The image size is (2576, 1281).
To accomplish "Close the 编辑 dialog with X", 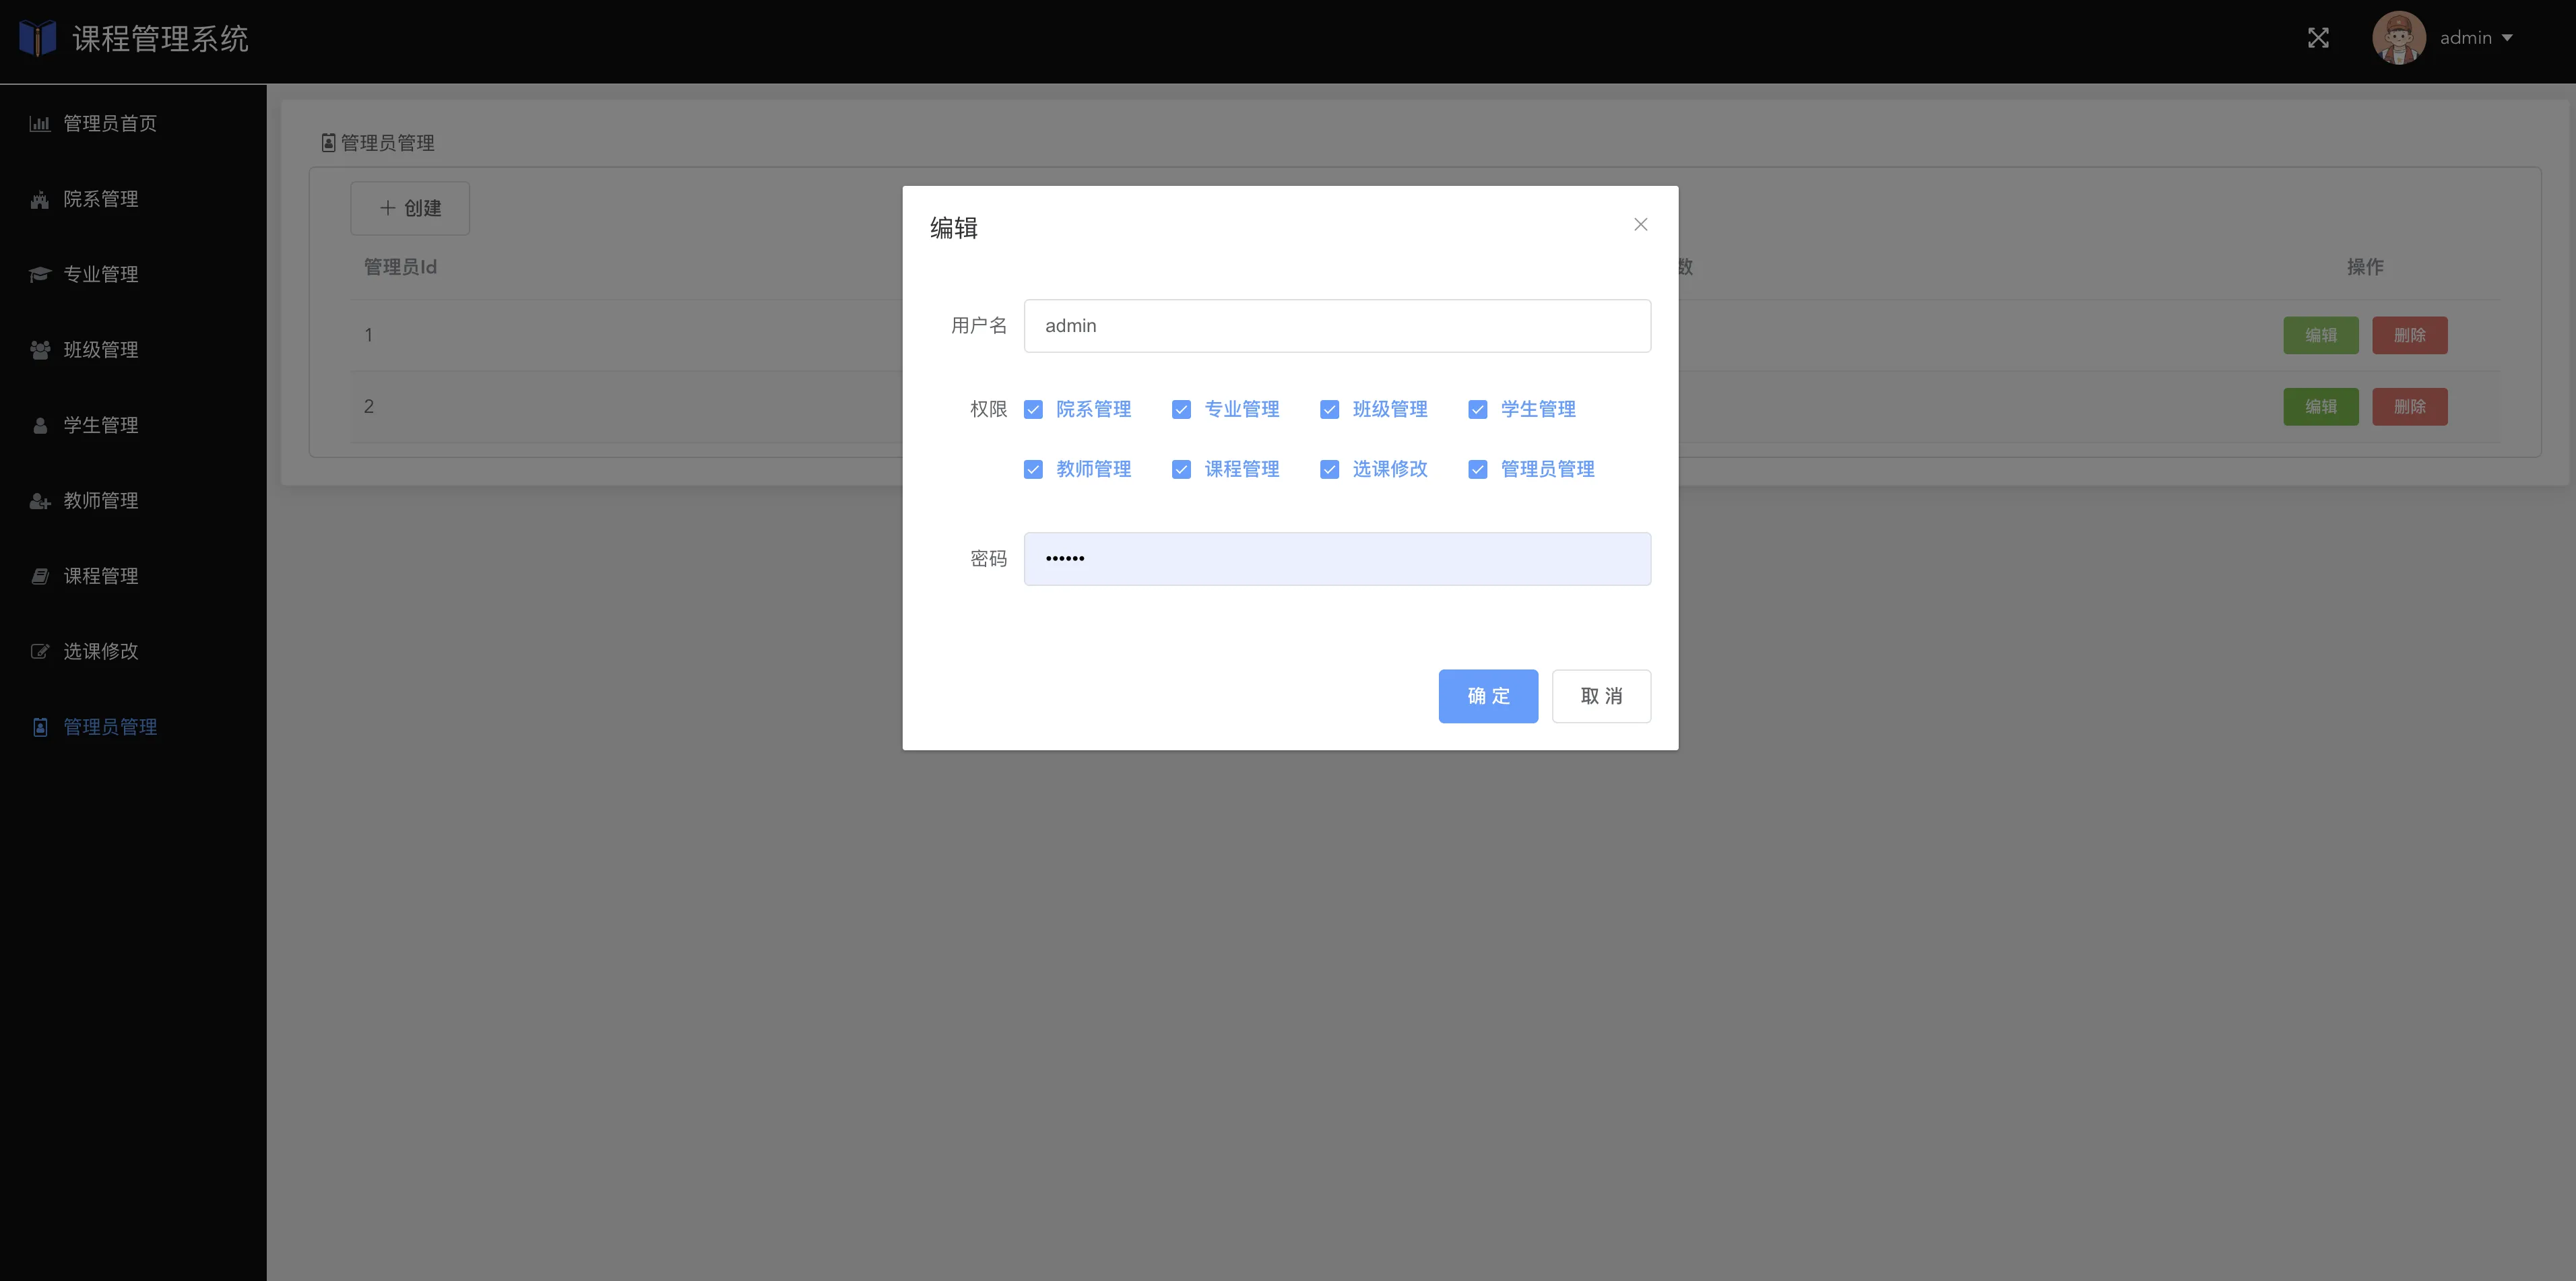I will 1640,225.
